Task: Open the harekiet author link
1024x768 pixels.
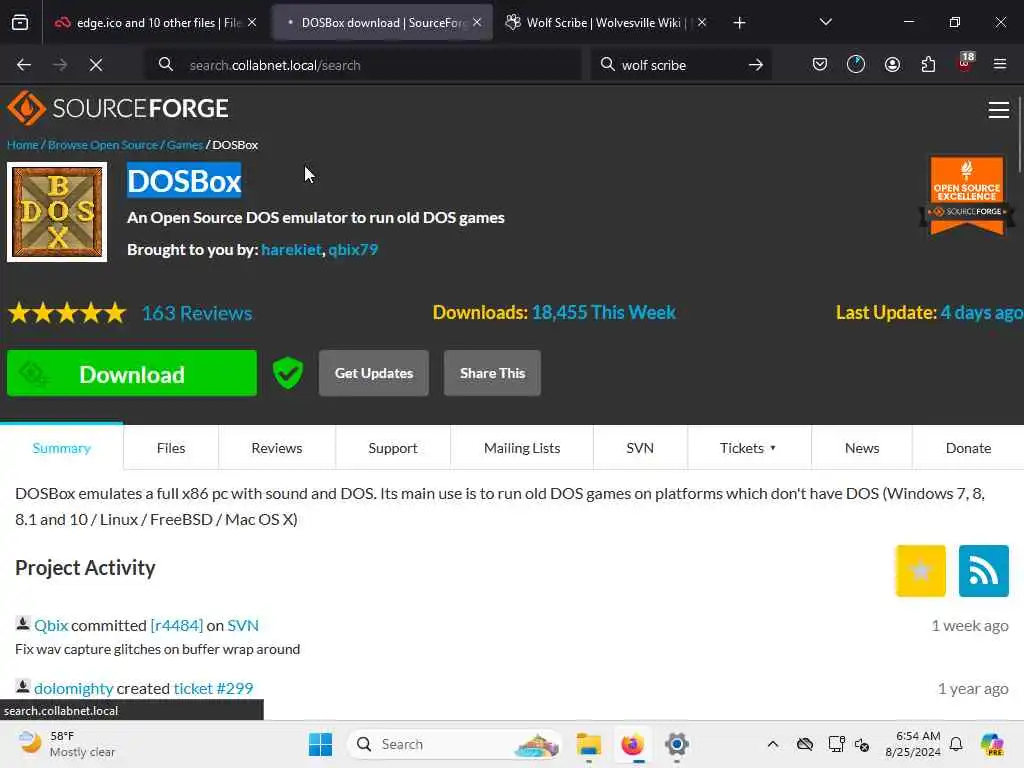Action: click(x=291, y=249)
